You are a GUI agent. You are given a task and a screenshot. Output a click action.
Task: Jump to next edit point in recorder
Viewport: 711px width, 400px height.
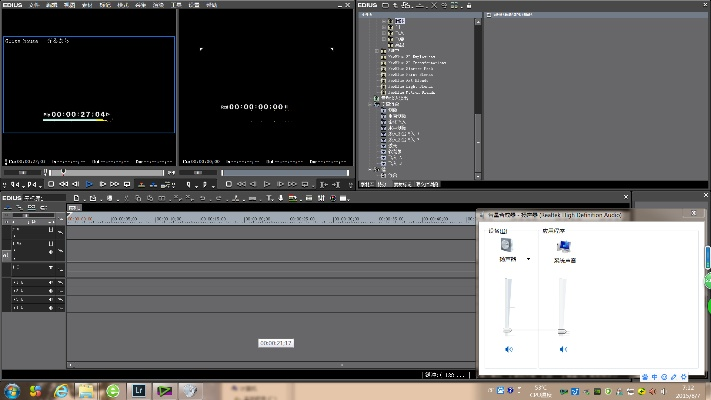pyautogui.click(x=336, y=185)
